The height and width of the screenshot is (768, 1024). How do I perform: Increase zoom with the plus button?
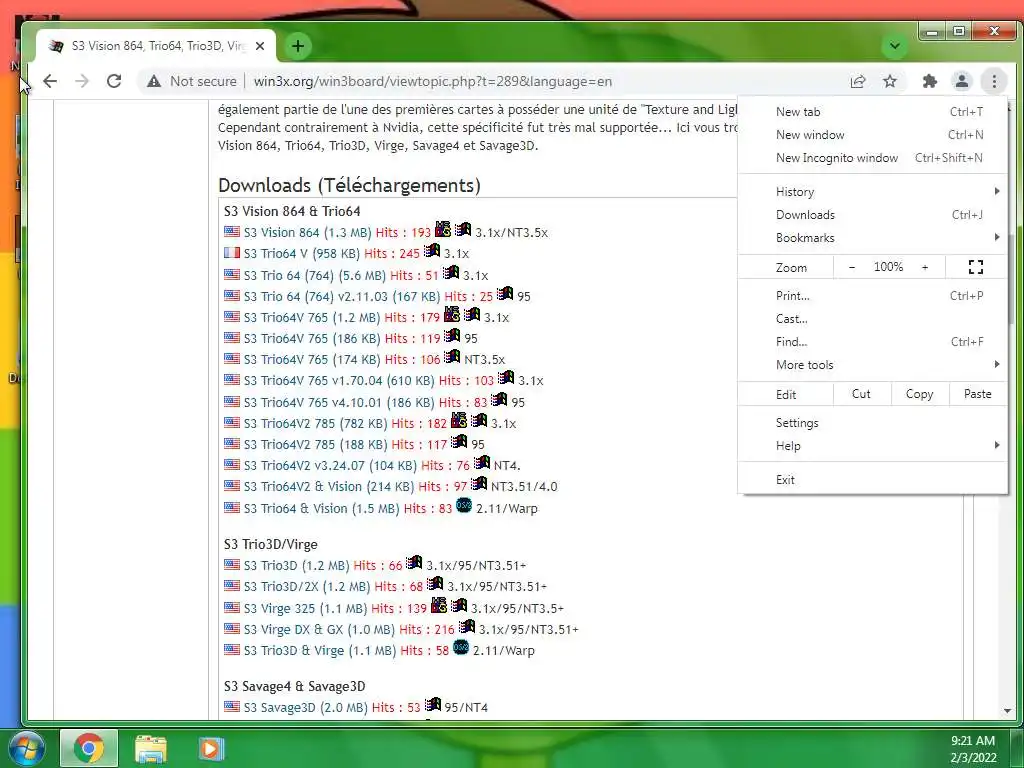coord(925,267)
